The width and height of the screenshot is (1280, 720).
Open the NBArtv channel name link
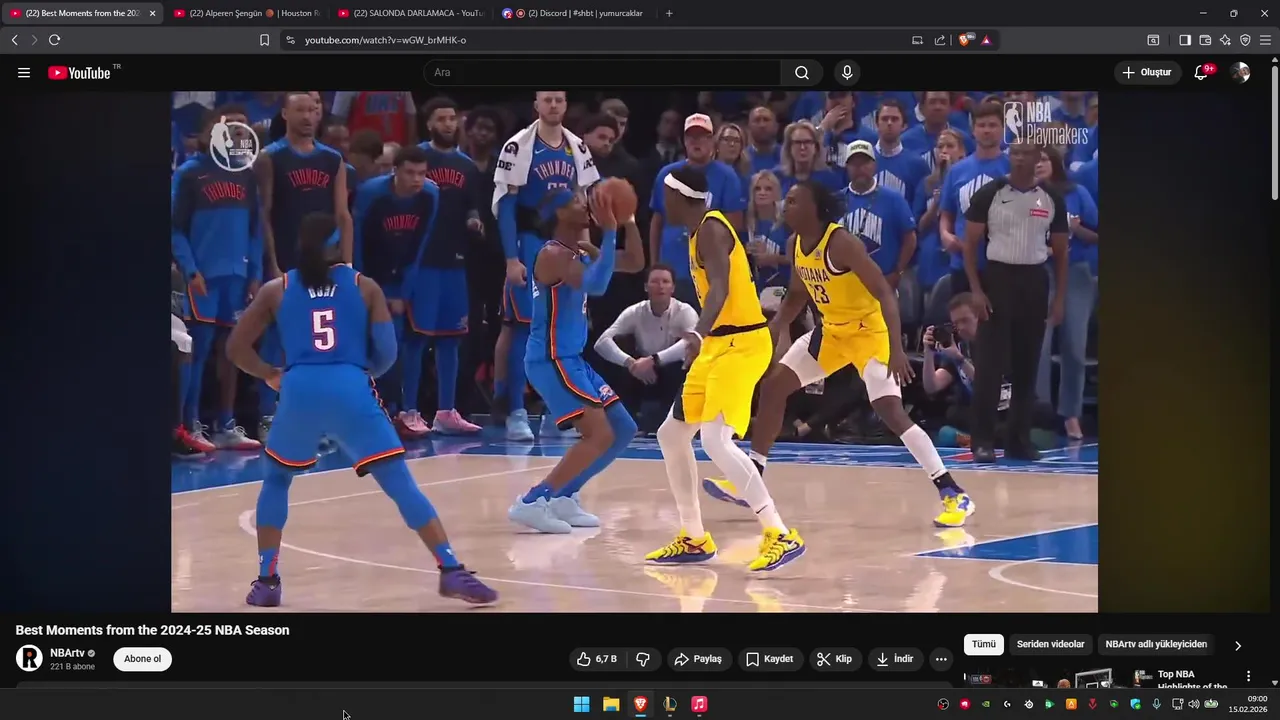[x=67, y=653]
